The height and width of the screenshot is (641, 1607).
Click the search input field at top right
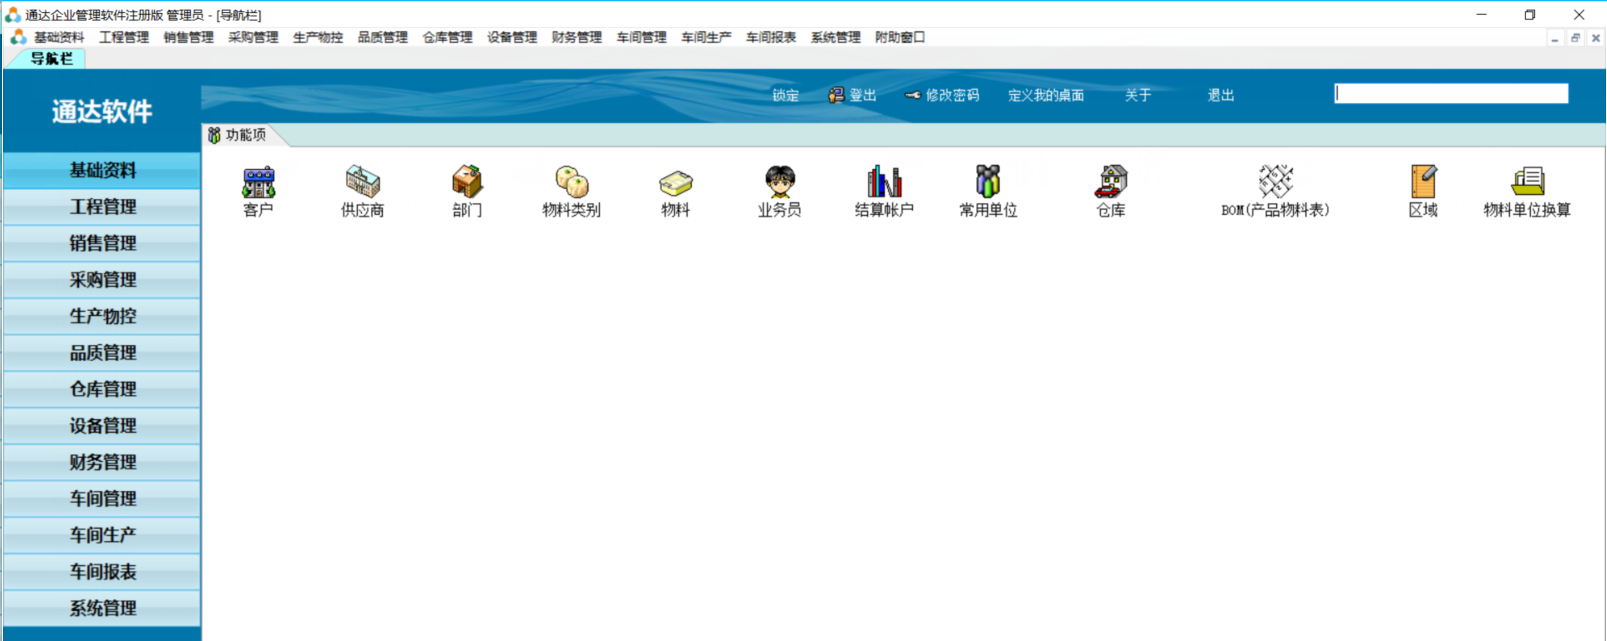pos(1451,93)
